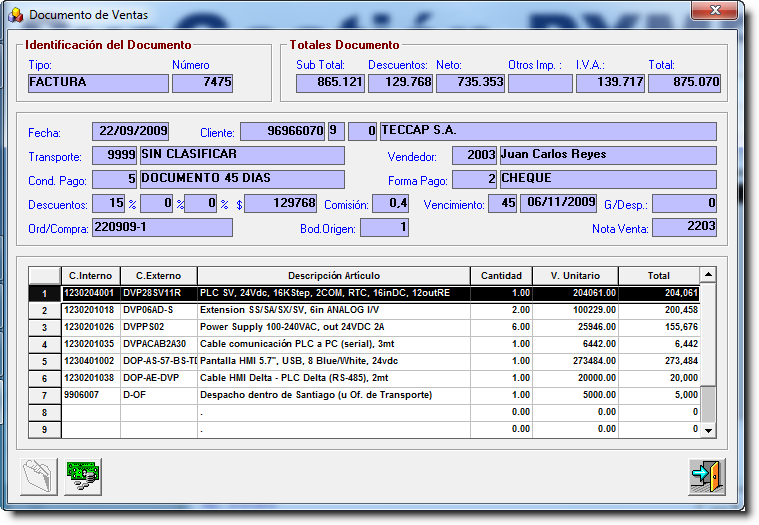759x525 pixels.
Task: Click description Despacho dentro de Santiago
Action: (x=334, y=395)
